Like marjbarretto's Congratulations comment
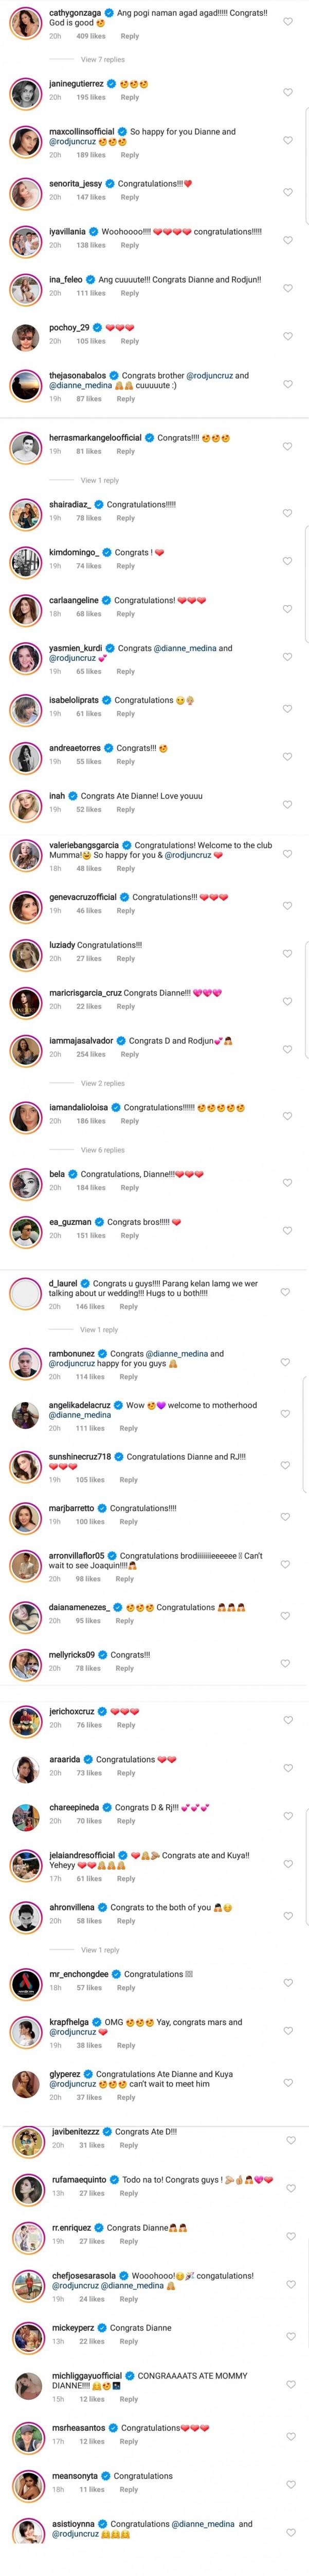Image resolution: width=309 pixels, height=2576 pixels. [x=287, y=1516]
